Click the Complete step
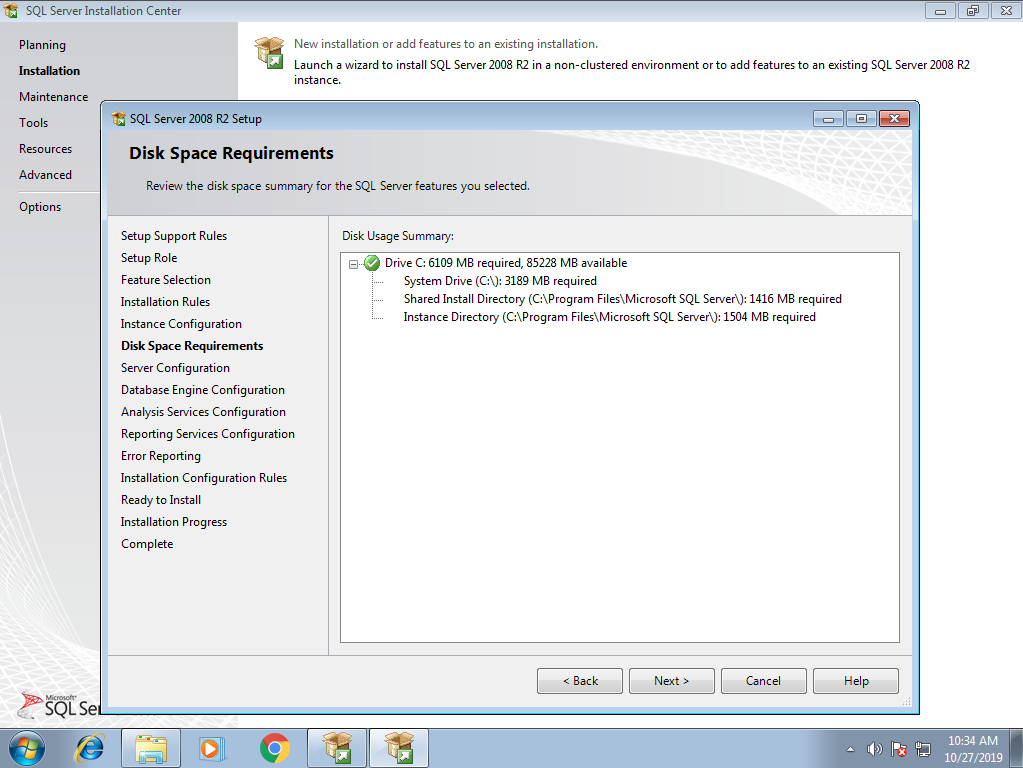 click(x=147, y=544)
